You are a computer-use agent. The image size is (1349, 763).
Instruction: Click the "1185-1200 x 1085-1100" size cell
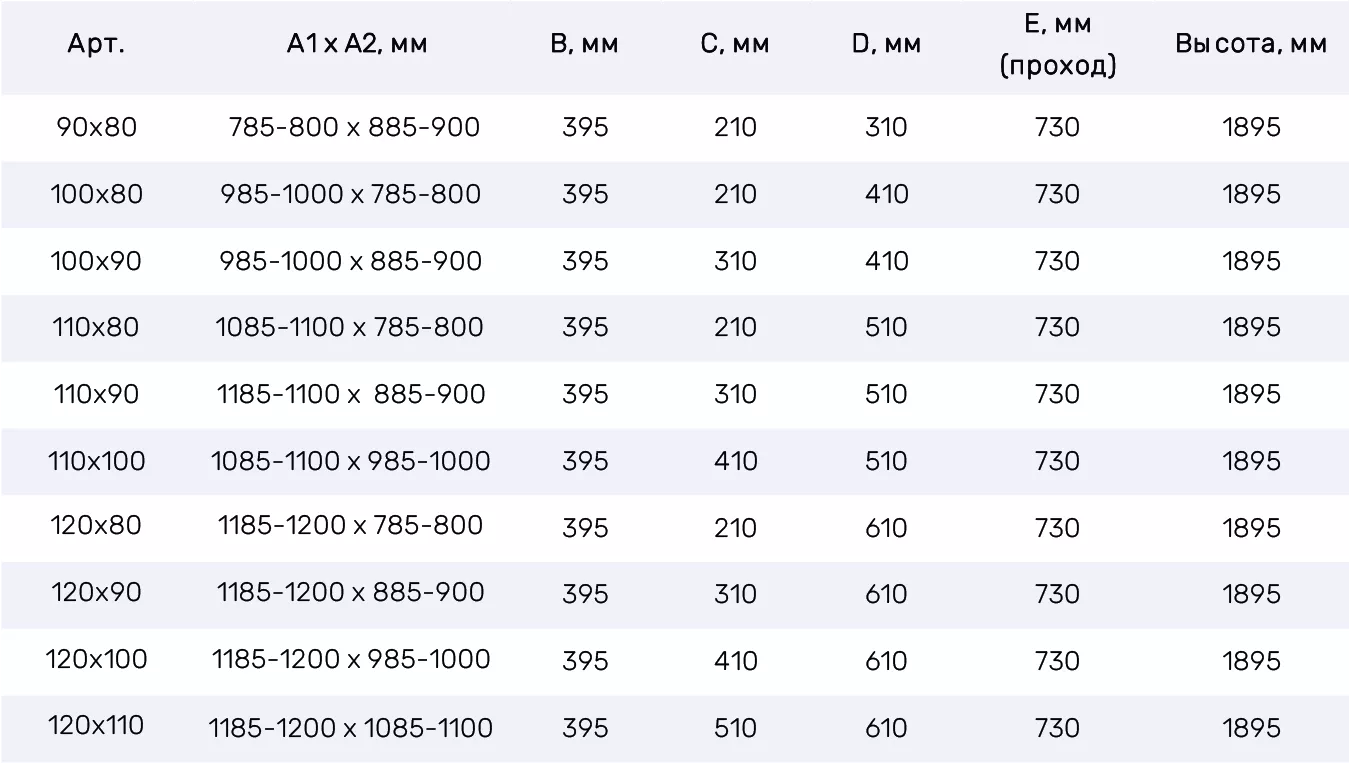click(351, 728)
